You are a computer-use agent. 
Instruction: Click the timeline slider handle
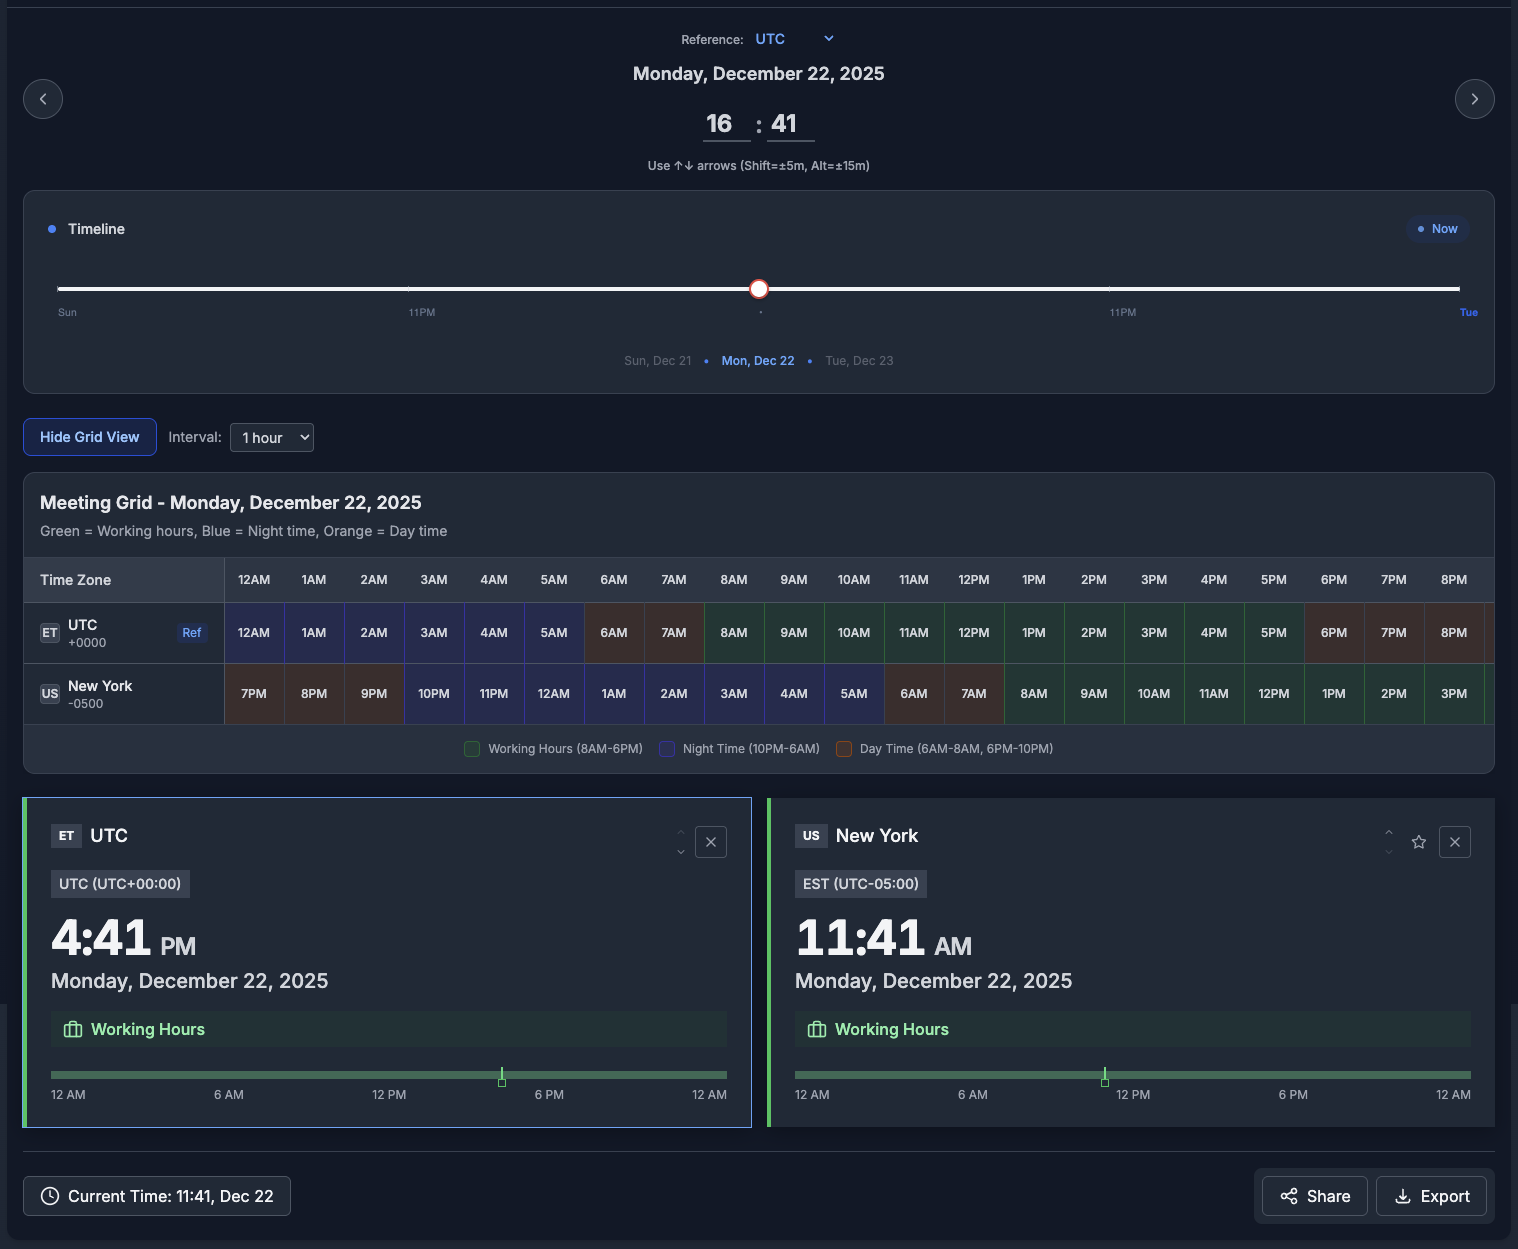759,289
